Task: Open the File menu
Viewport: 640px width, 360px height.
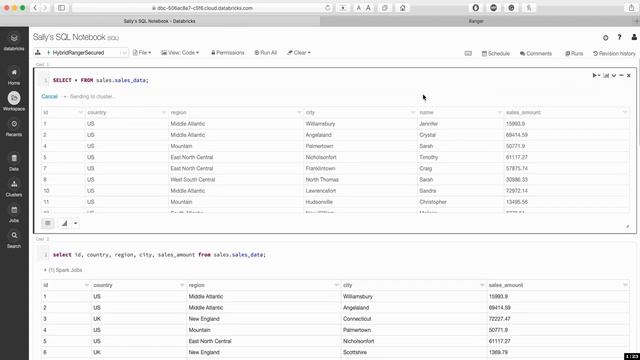Action: (x=142, y=53)
